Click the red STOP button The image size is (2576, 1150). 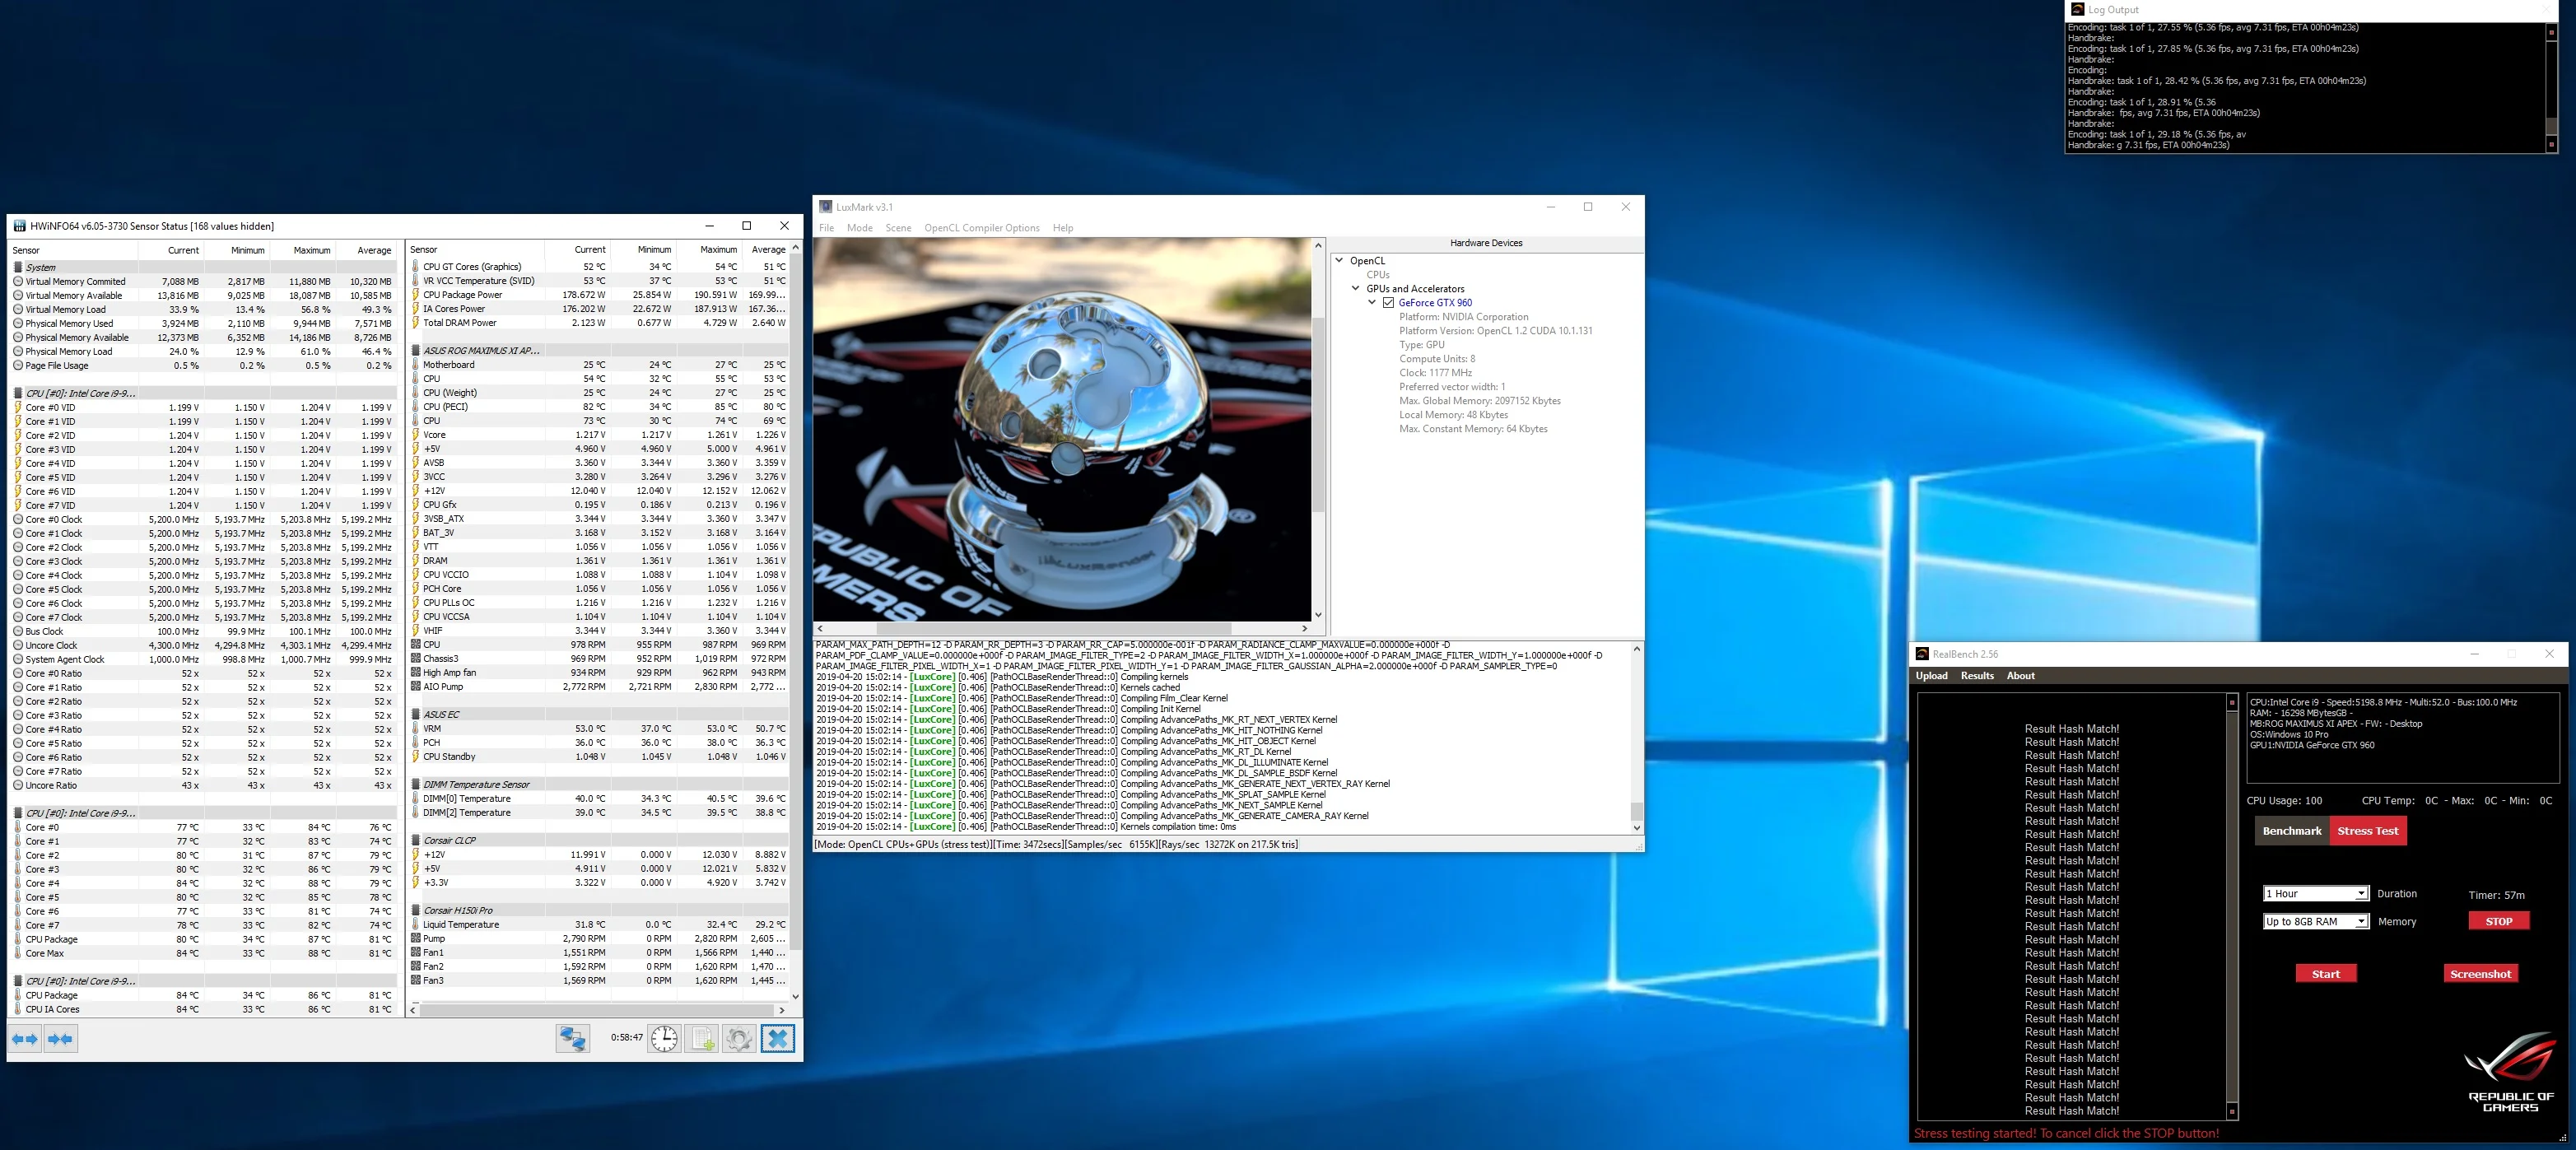[2498, 922]
